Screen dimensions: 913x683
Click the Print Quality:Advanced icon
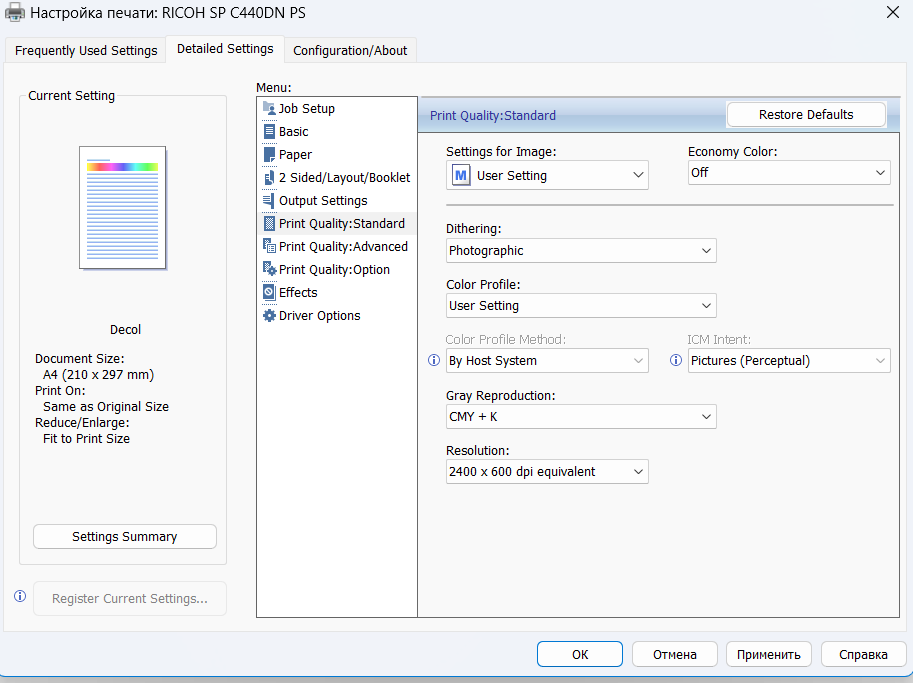click(269, 246)
